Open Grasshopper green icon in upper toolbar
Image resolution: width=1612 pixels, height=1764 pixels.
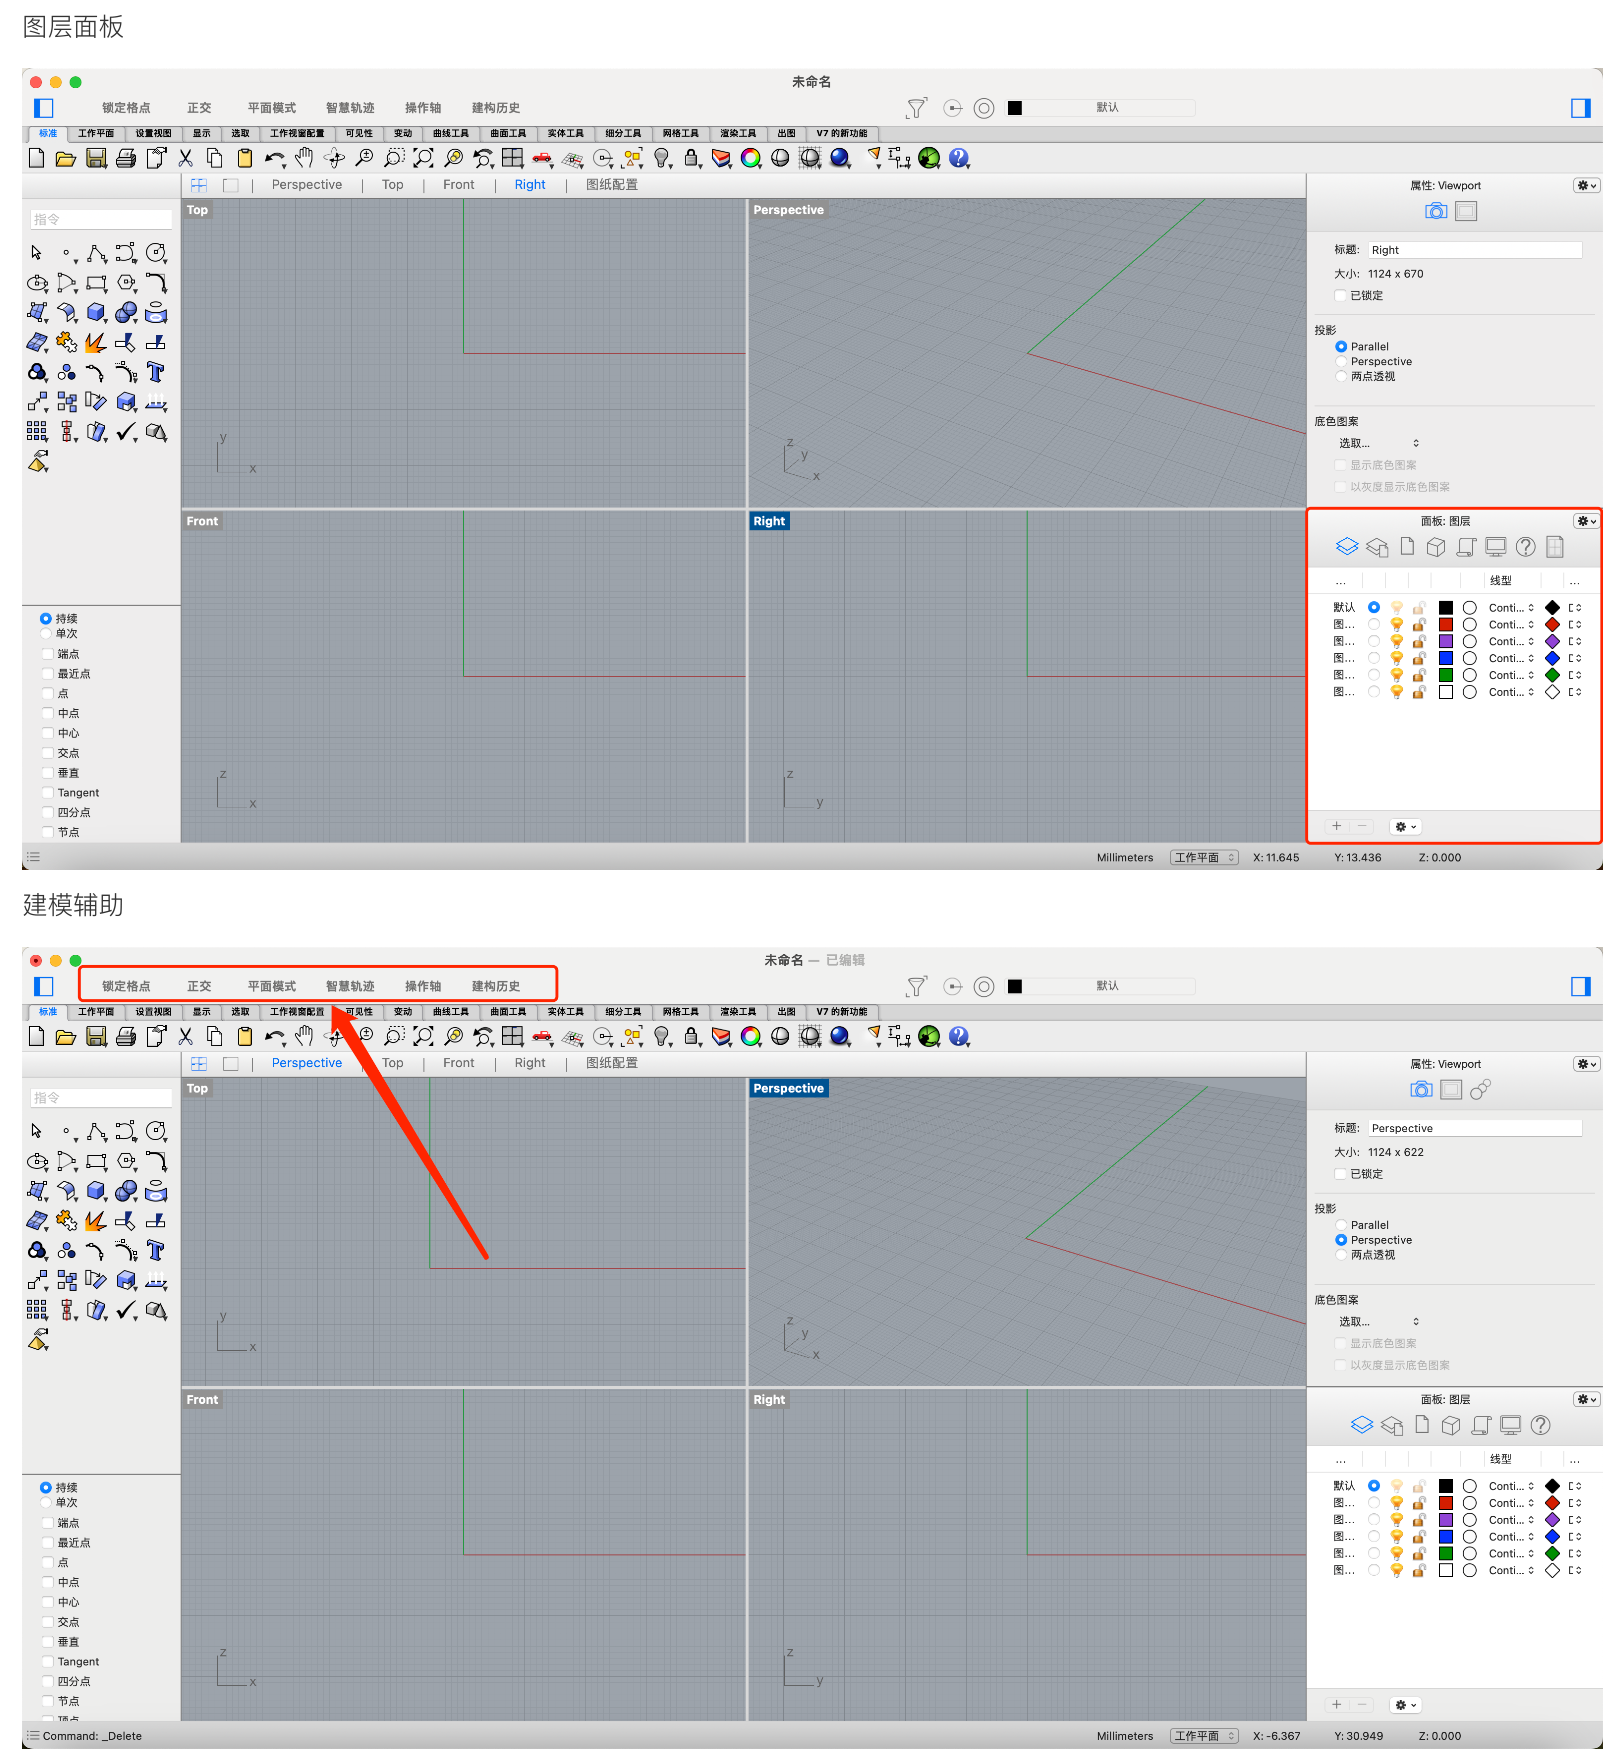(929, 158)
